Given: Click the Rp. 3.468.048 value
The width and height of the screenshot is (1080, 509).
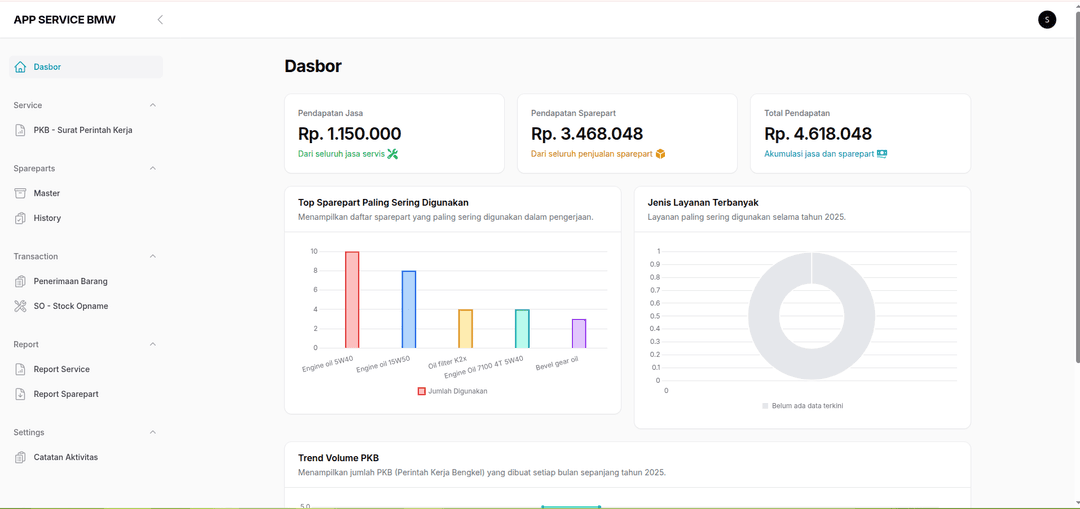Looking at the screenshot, I should point(587,134).
